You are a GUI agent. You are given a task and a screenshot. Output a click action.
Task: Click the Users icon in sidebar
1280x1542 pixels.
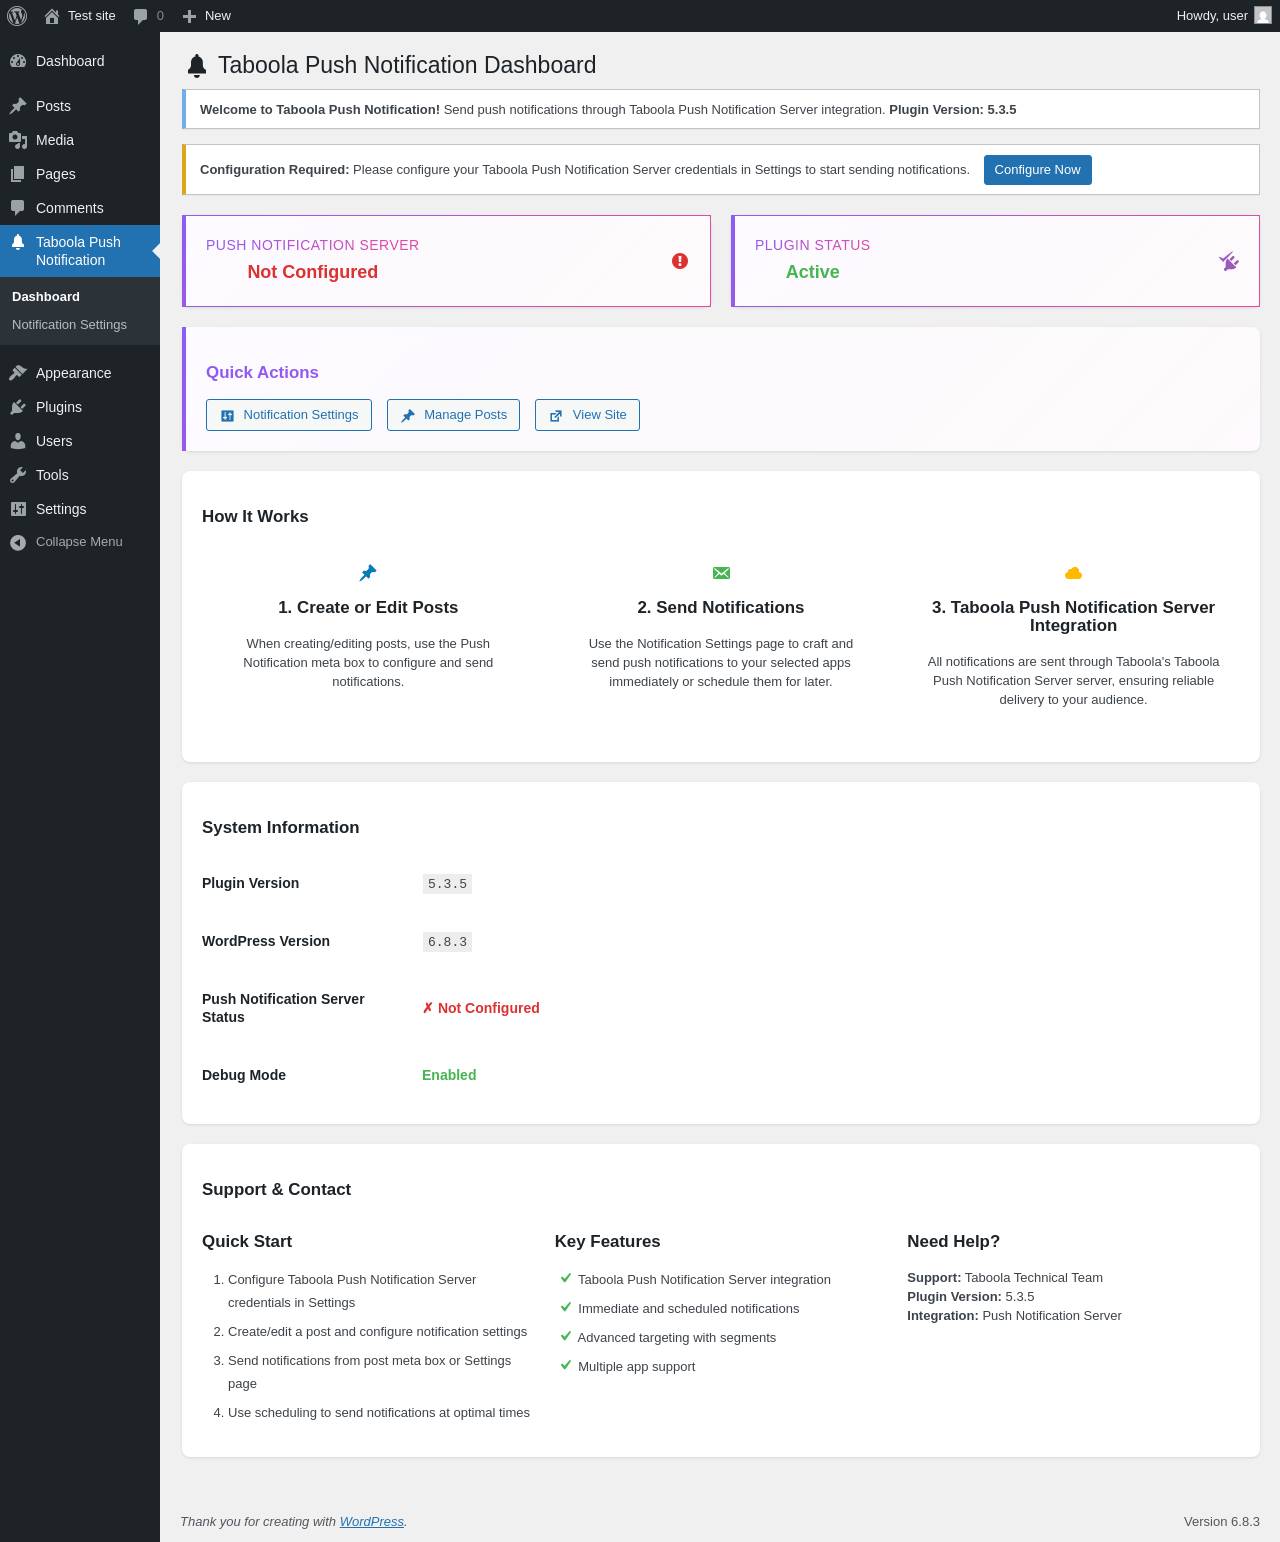click(18, 441)
